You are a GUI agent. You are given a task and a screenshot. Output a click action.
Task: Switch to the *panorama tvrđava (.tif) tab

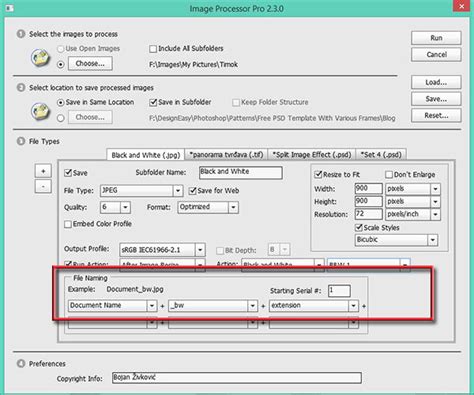click(226, 155)
